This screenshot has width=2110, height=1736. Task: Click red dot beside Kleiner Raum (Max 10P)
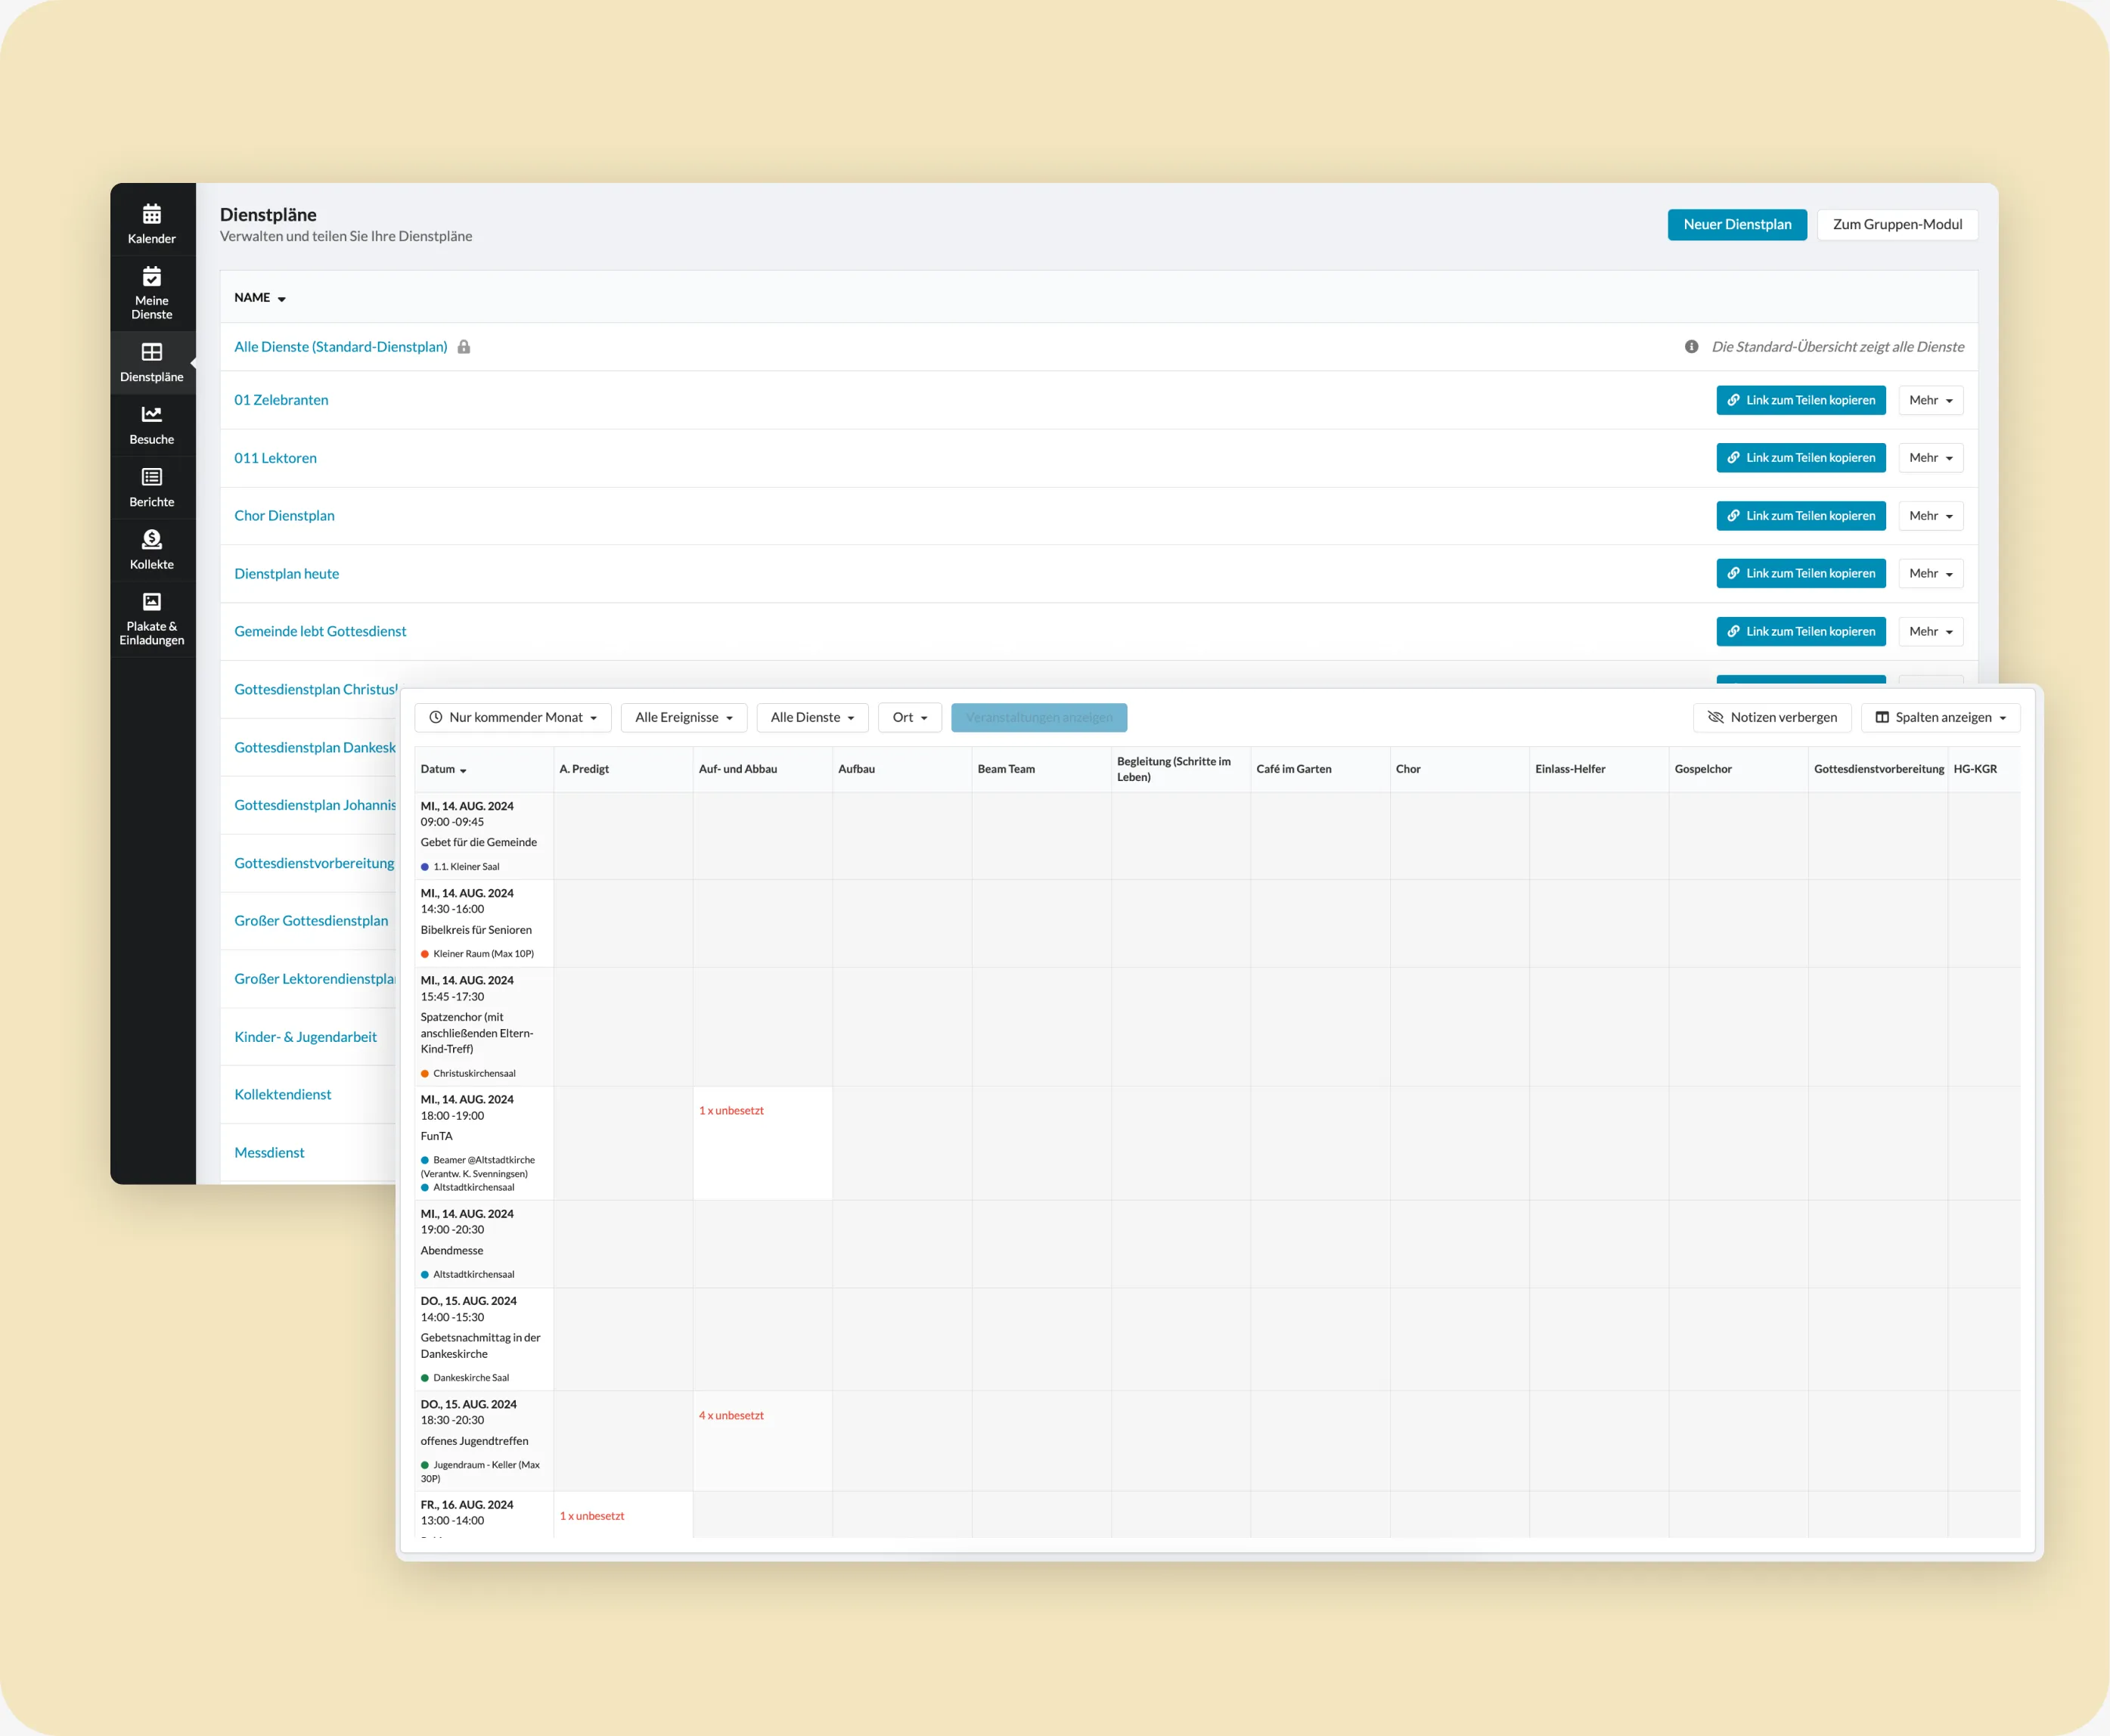tap(425, 954)
